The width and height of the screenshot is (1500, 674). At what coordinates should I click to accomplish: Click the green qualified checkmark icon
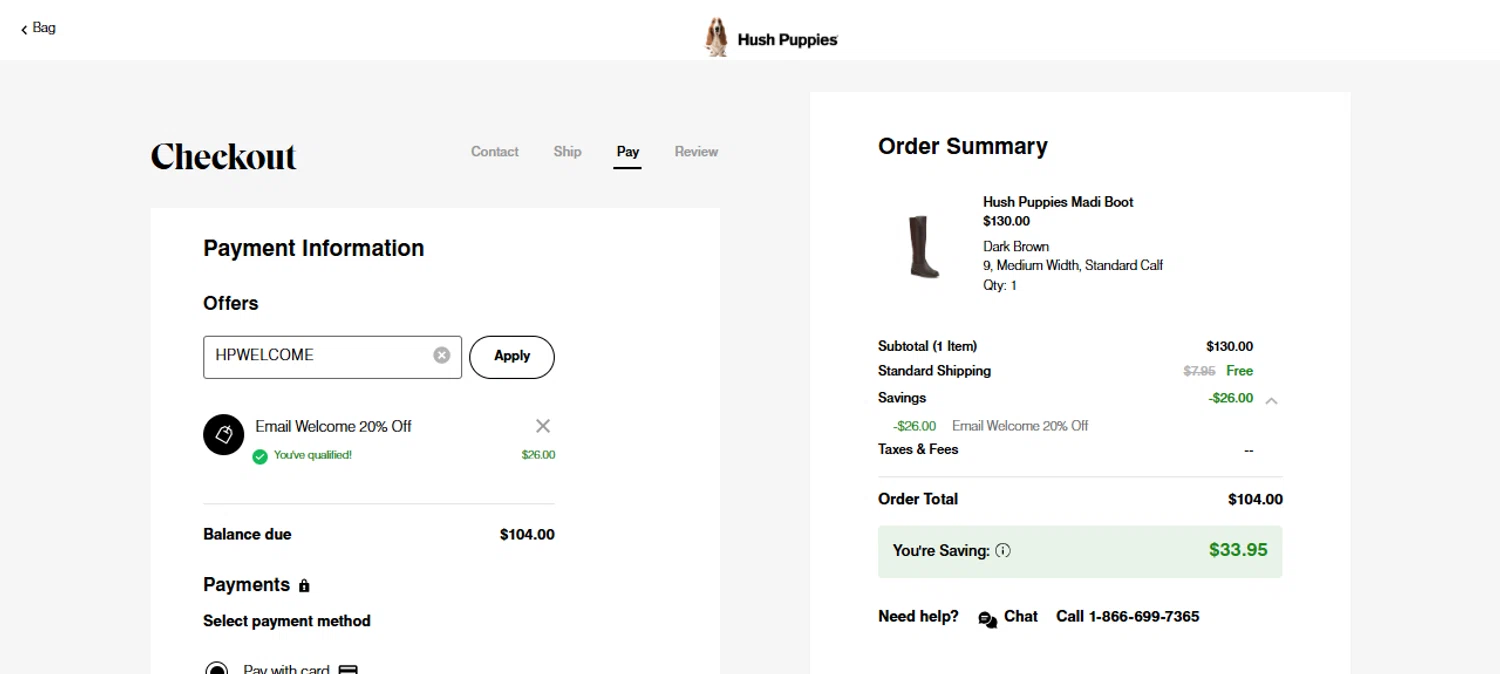click(260, 456)
